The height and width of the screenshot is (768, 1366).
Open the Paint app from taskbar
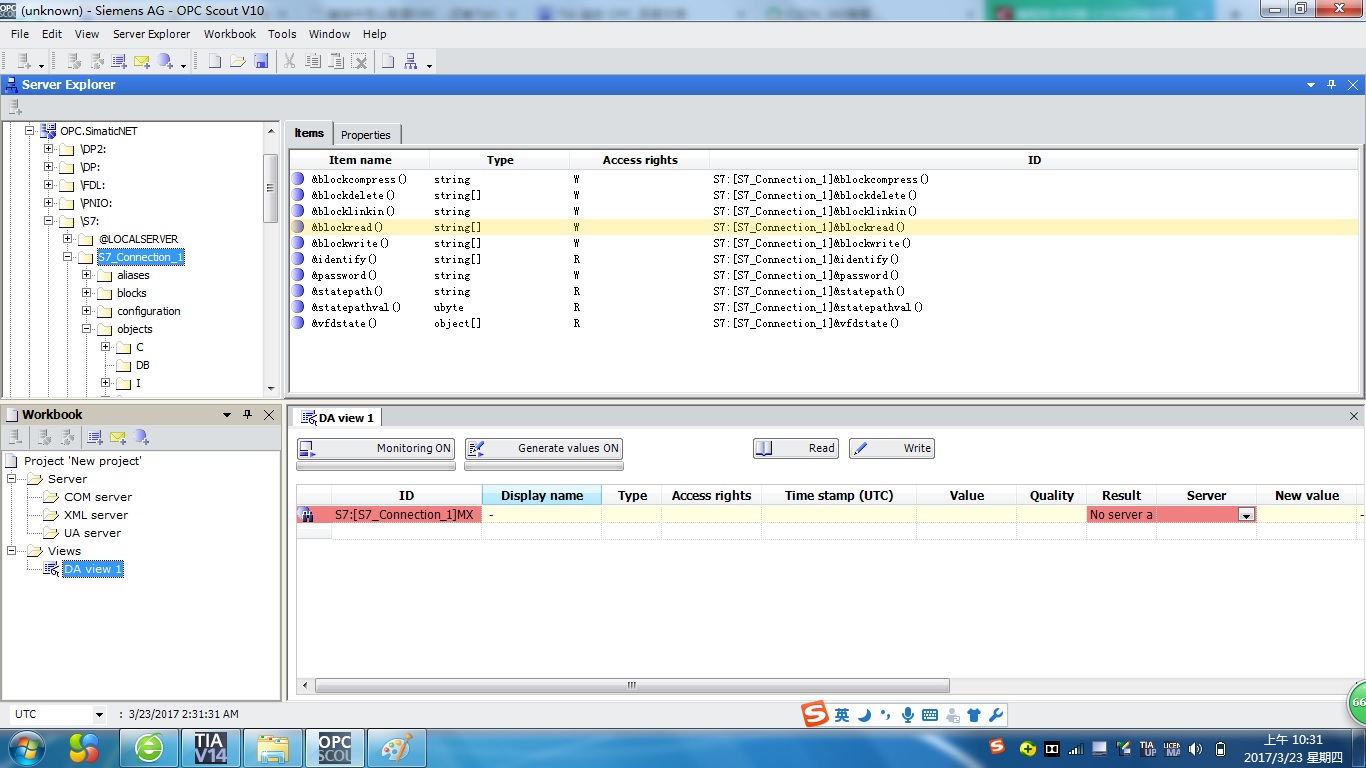tap(396, 748)
